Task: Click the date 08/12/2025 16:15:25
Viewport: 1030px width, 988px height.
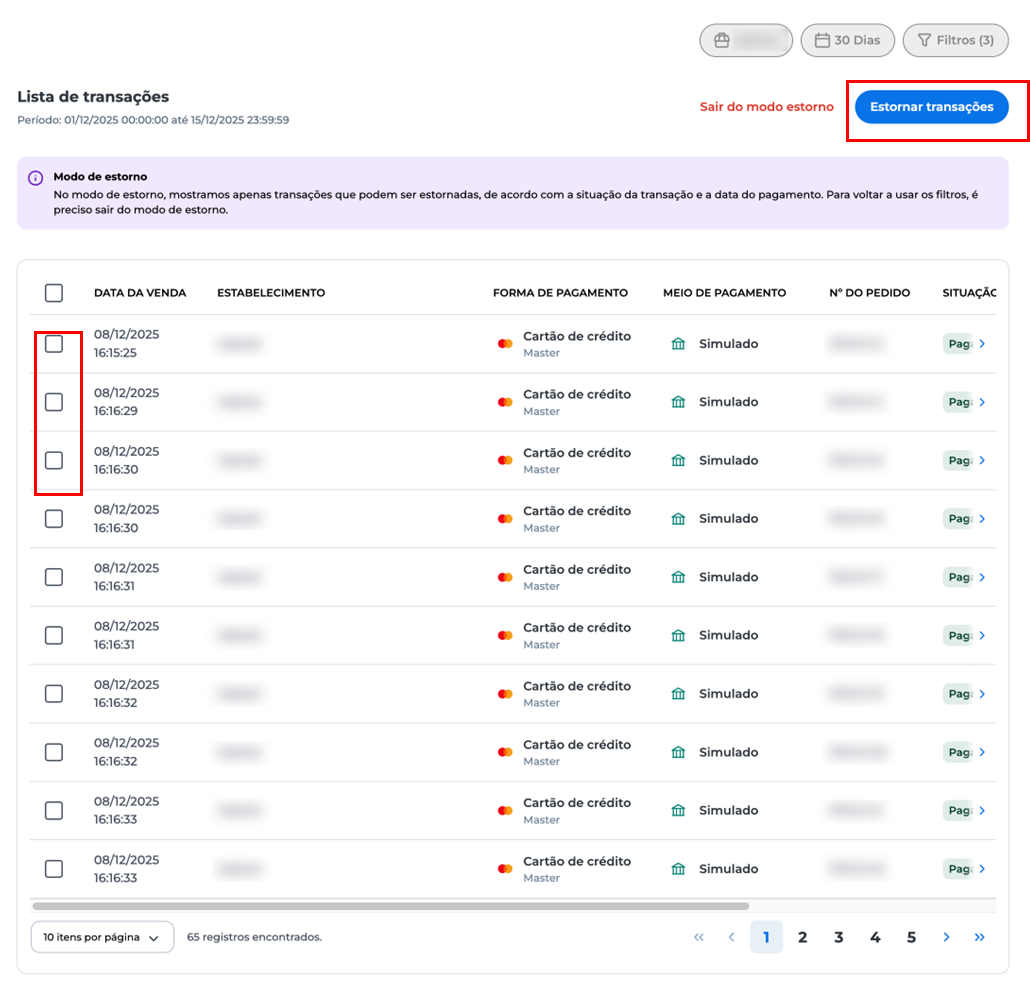Action: coord(126,344)
